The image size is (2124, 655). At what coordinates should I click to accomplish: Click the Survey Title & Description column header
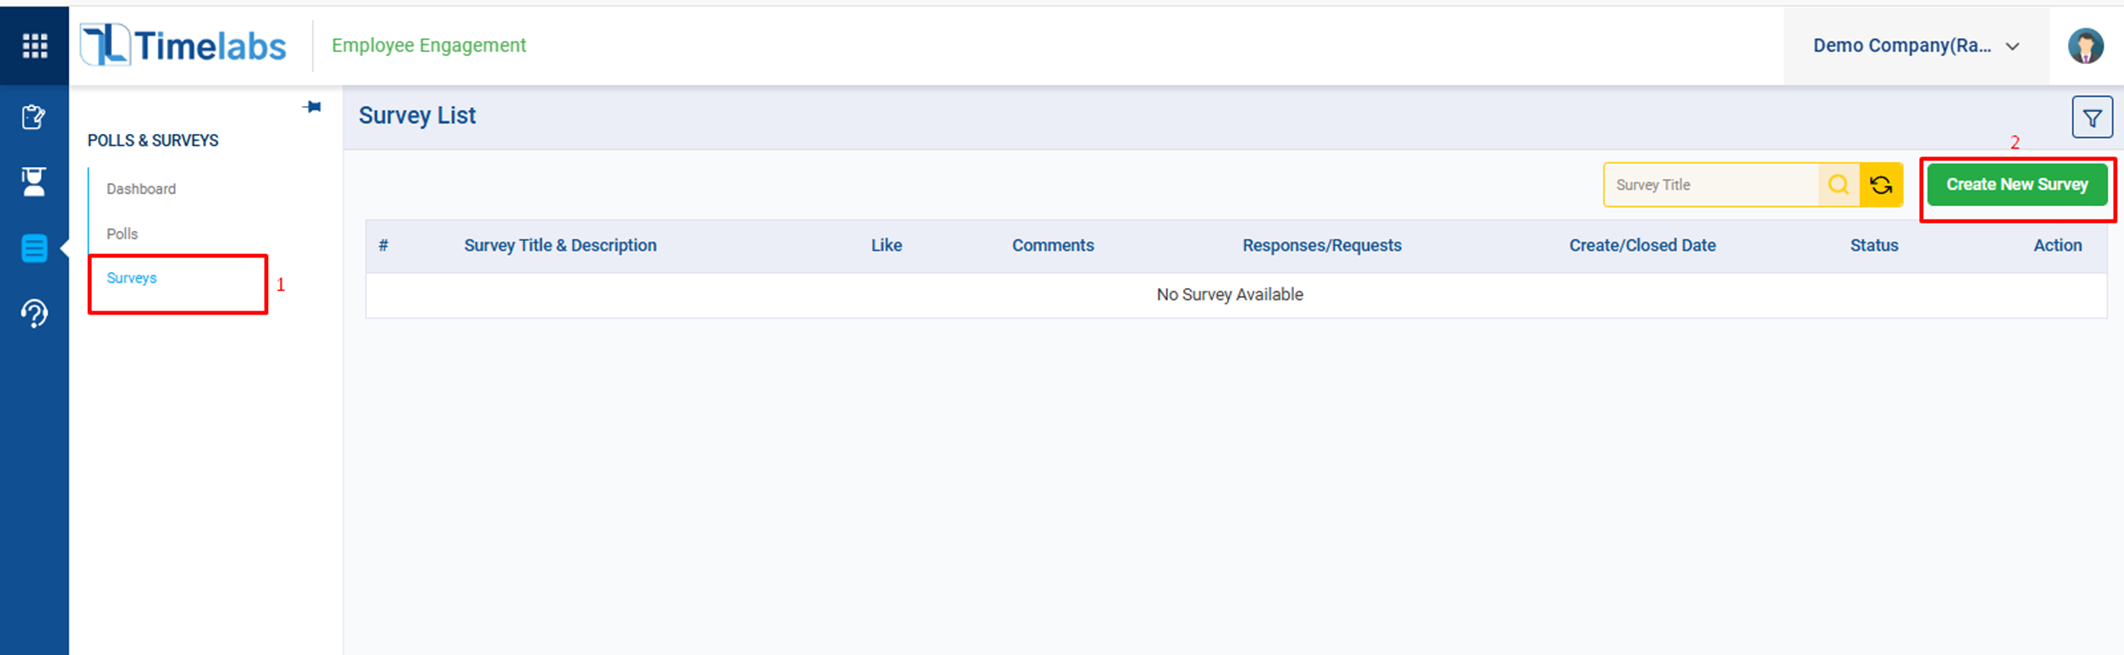coord(560,246)
